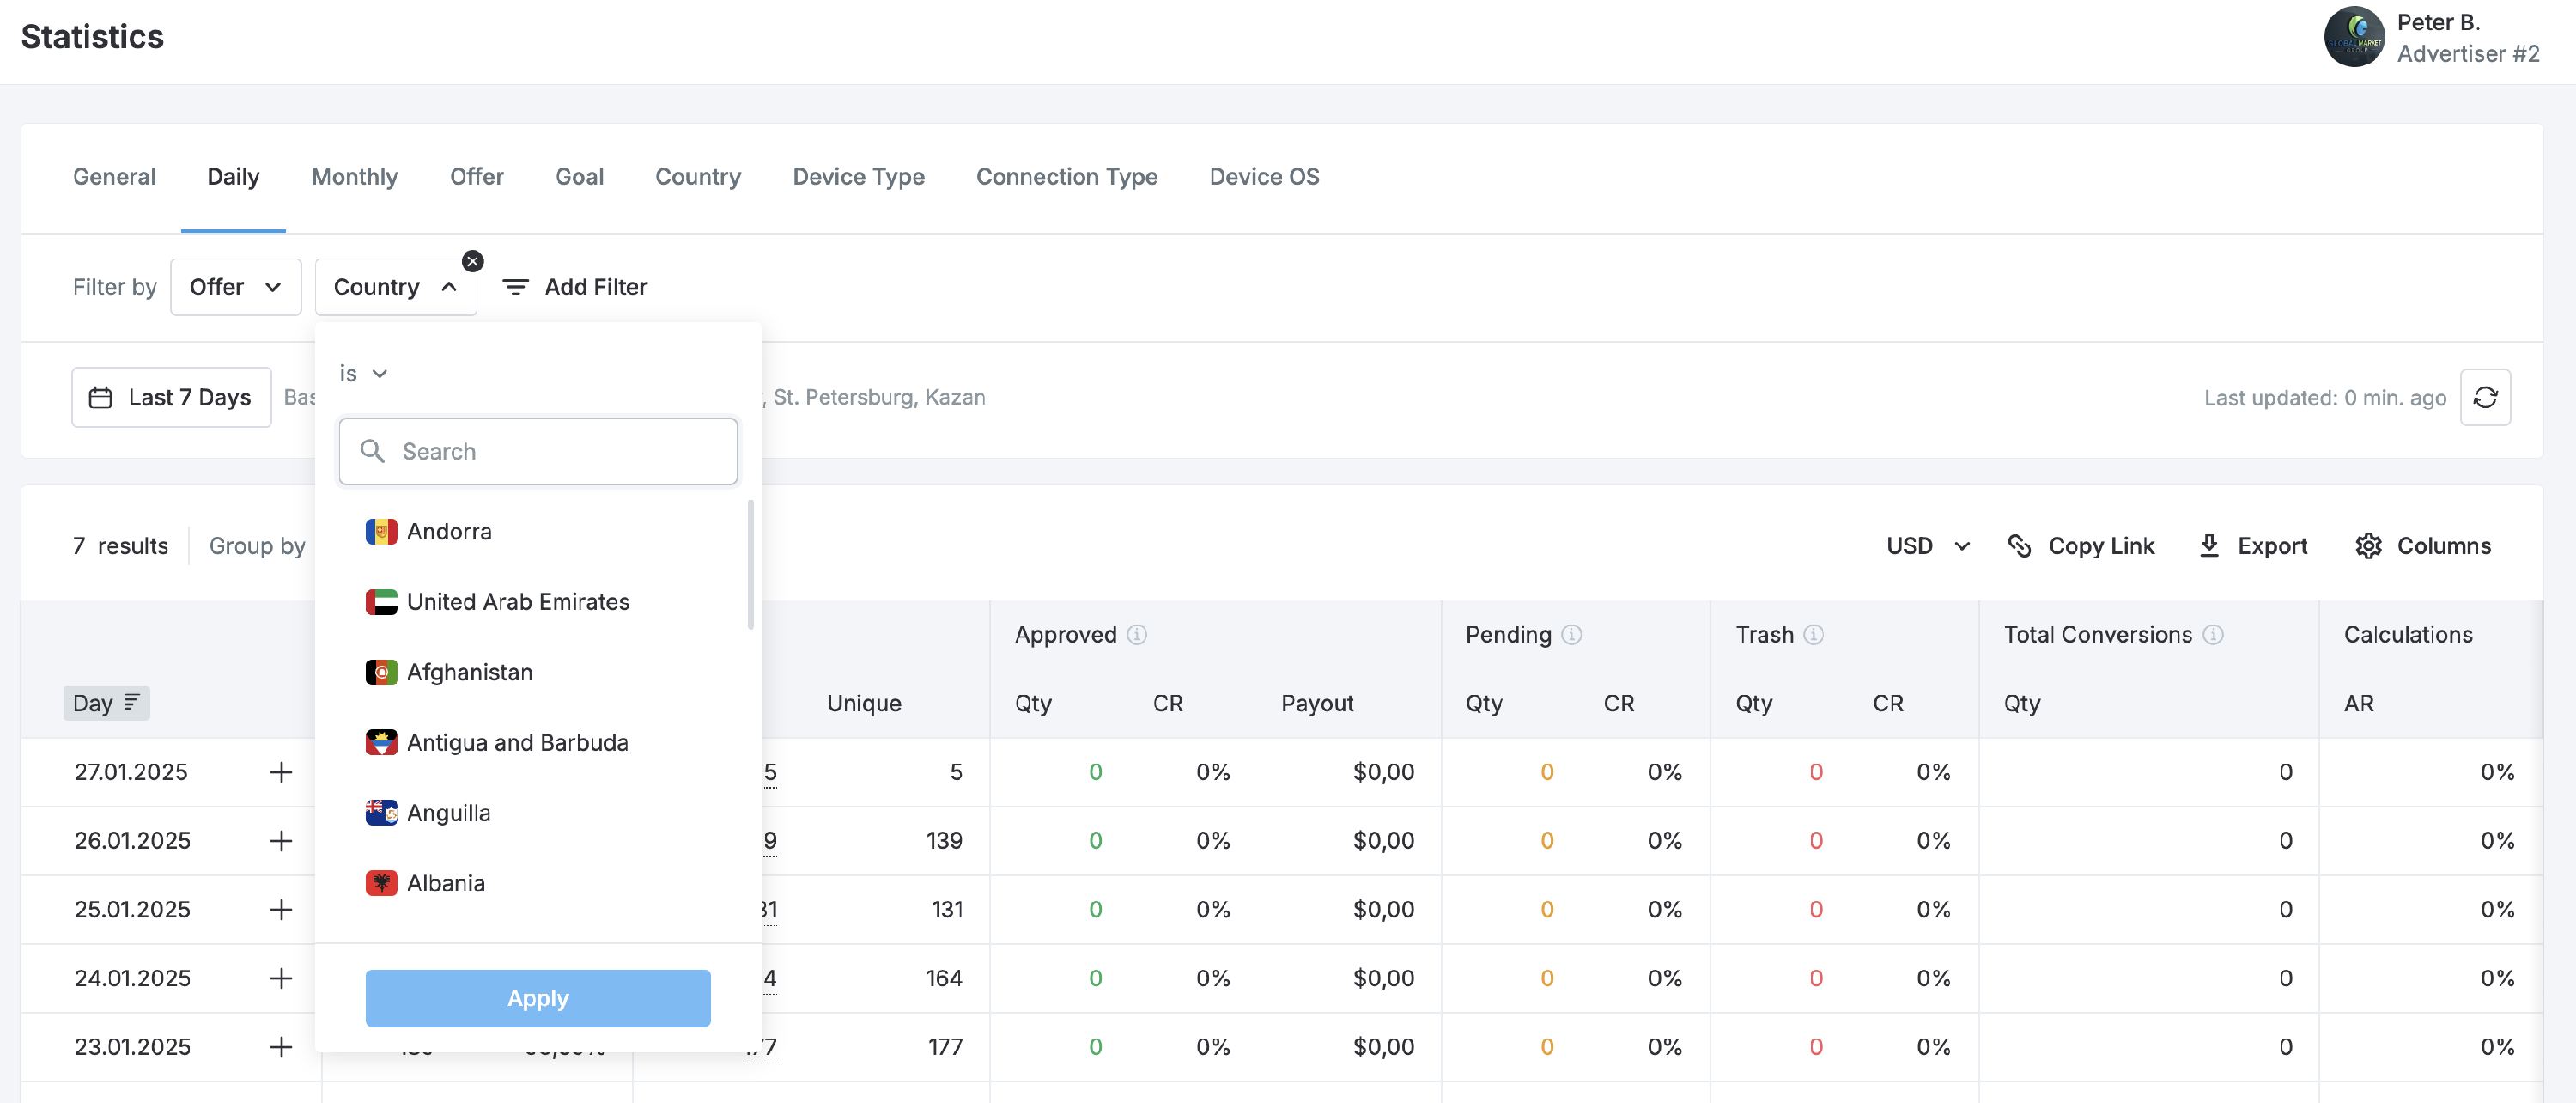Click the country search field
This screenshot has height=1103, width=2576.
(538, 452)
